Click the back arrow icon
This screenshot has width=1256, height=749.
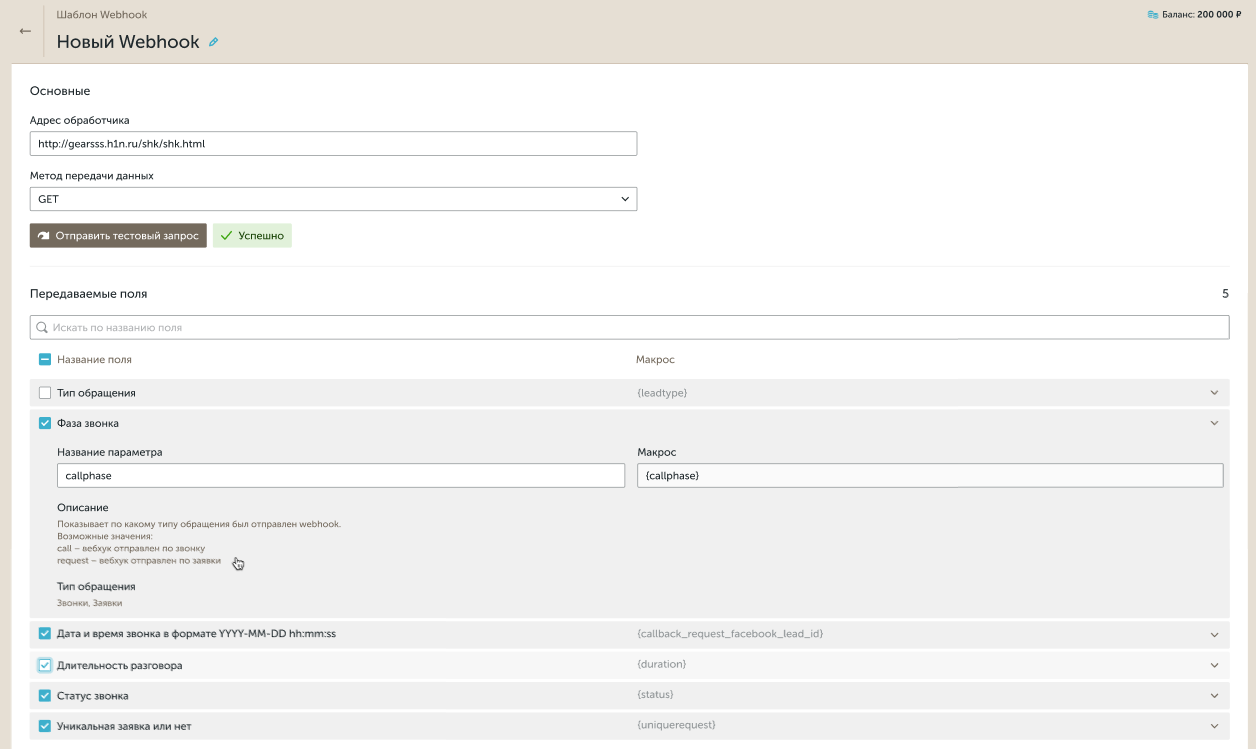coord(25,31)
